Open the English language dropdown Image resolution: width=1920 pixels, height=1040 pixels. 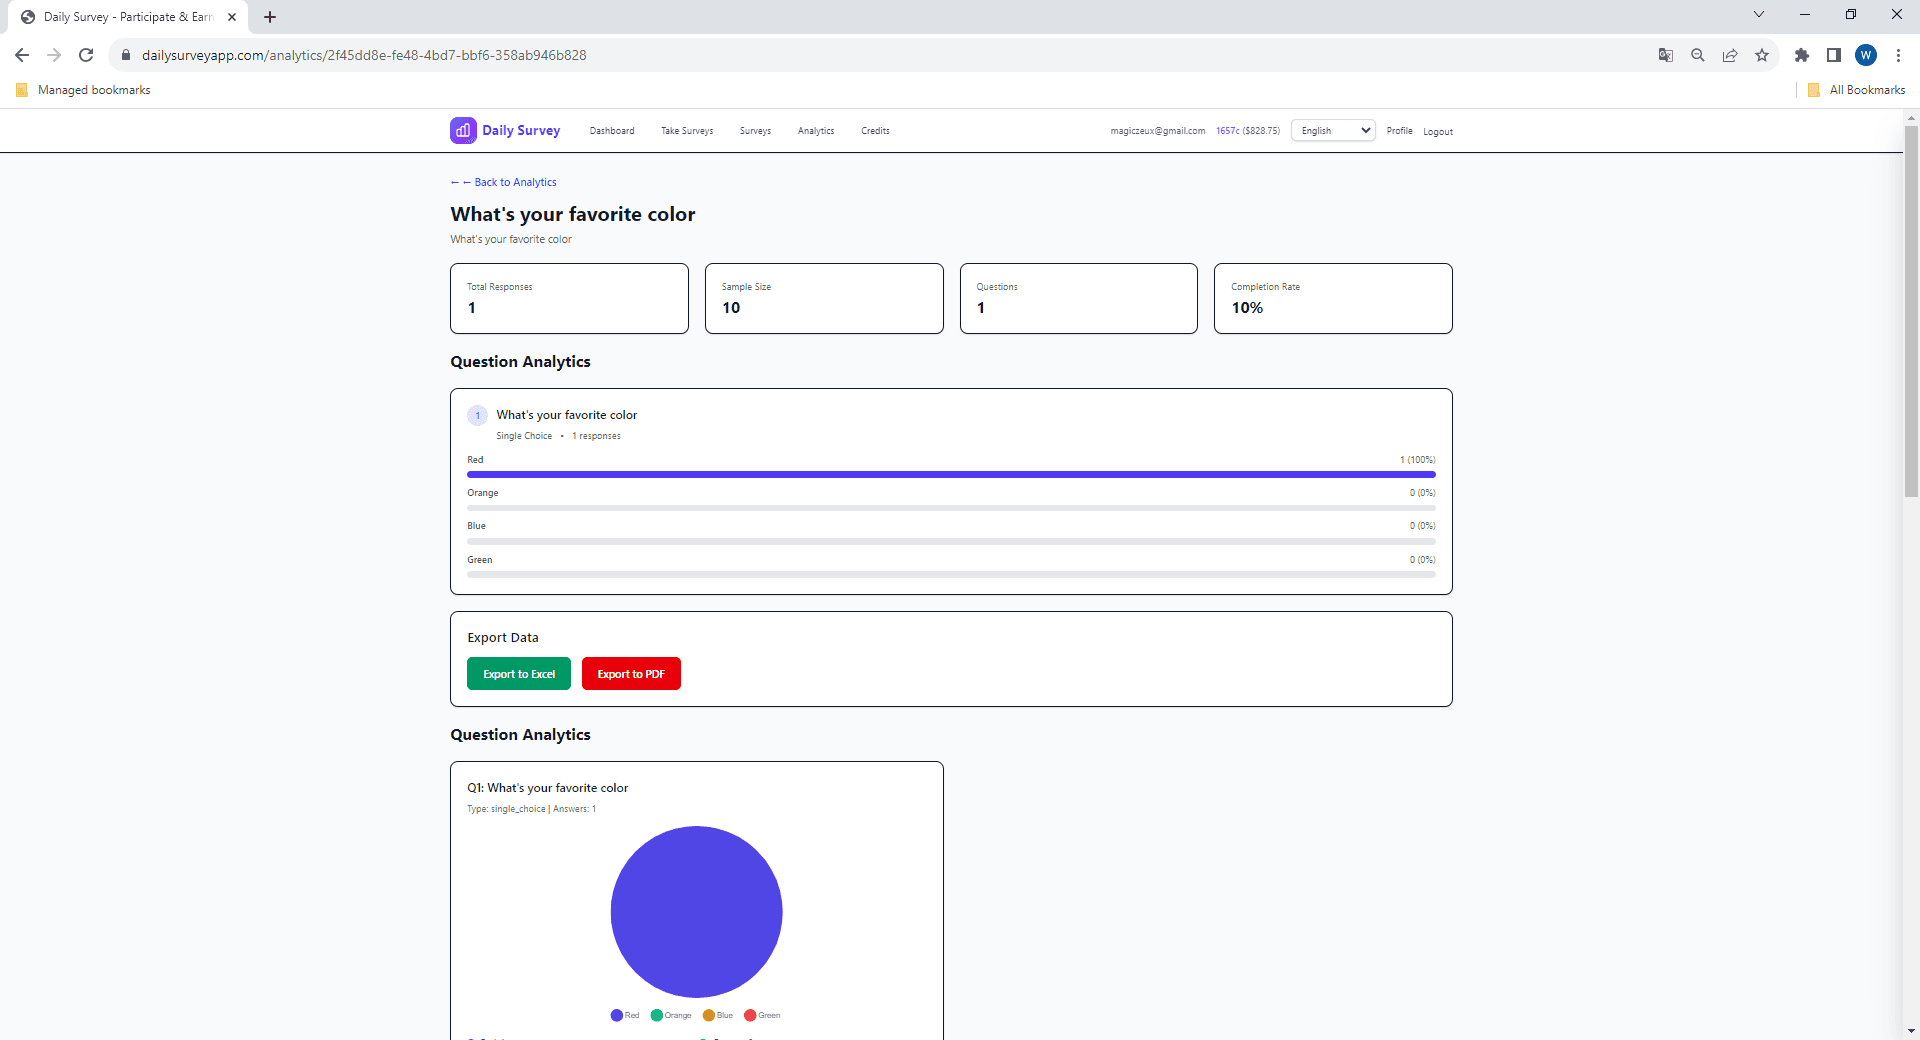1332,130
